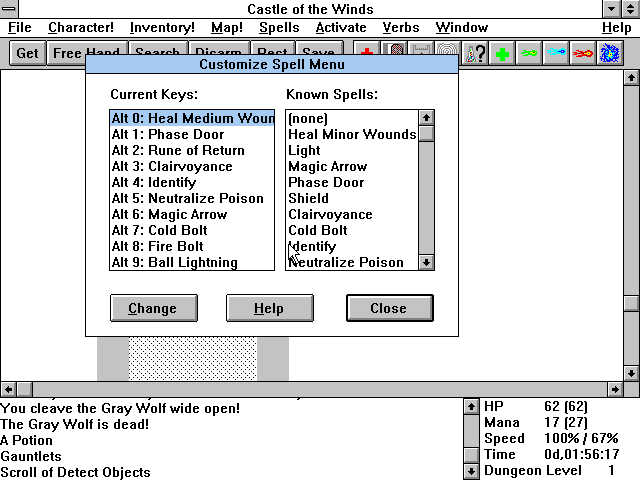Click the message log scrollbar thumb
This screenshot has height=480, width=640.
coord(471,455)
